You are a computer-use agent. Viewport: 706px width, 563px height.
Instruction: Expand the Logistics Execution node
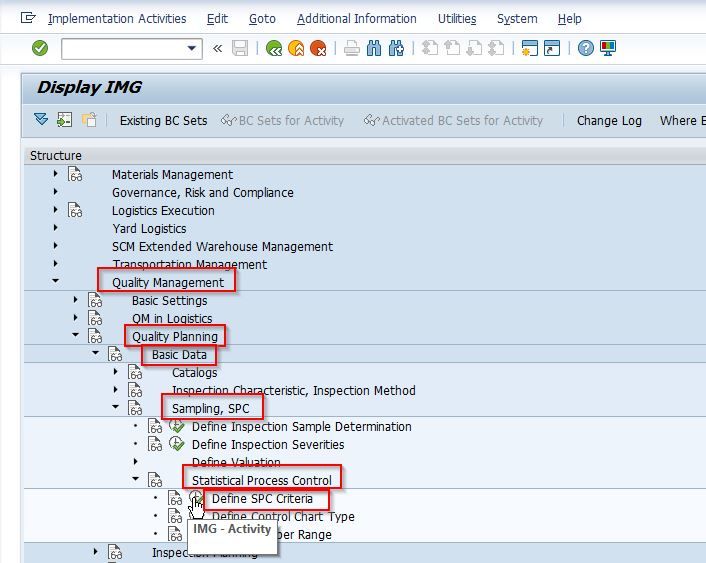pos(55,209)
